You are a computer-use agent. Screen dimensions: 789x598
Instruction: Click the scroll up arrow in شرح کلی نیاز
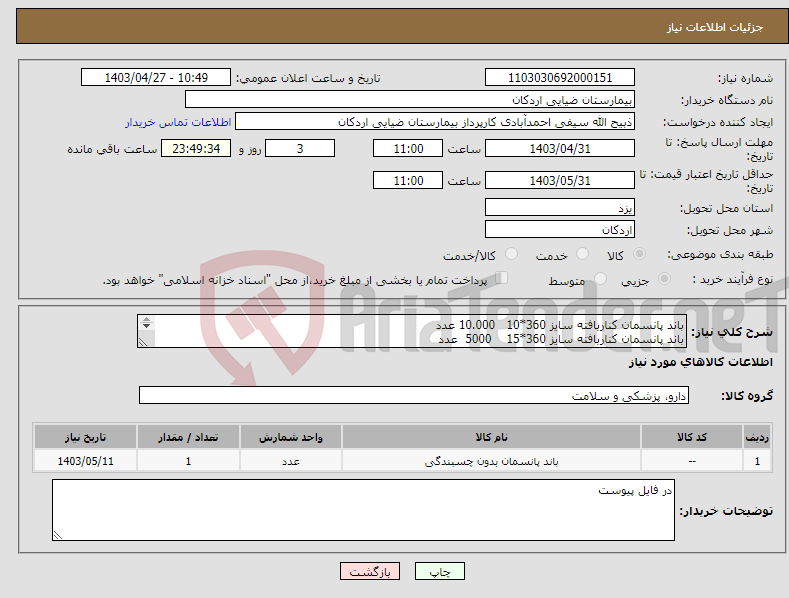click(x=146, y=319)
